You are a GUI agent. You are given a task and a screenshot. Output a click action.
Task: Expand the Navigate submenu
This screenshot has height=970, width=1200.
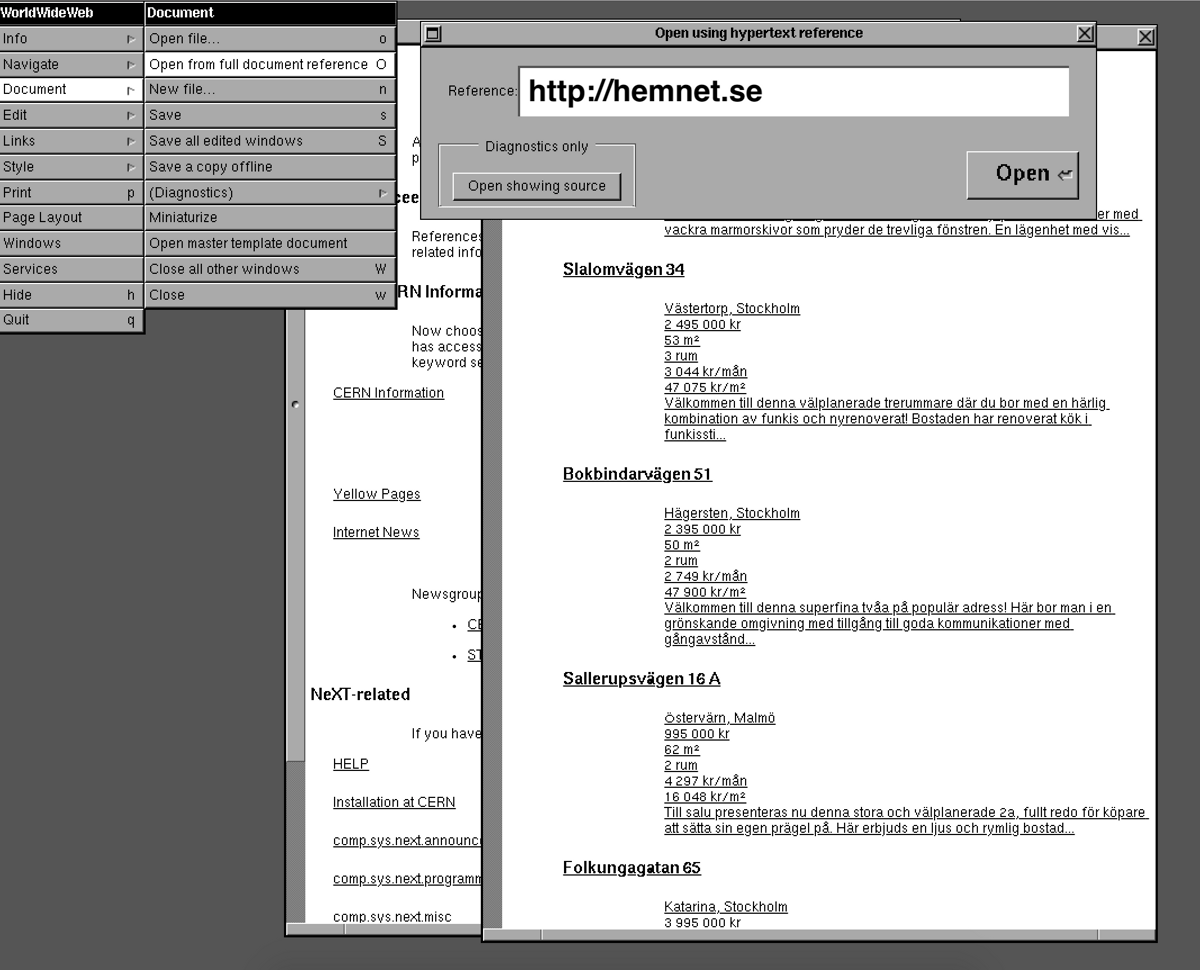coord(72,65)
